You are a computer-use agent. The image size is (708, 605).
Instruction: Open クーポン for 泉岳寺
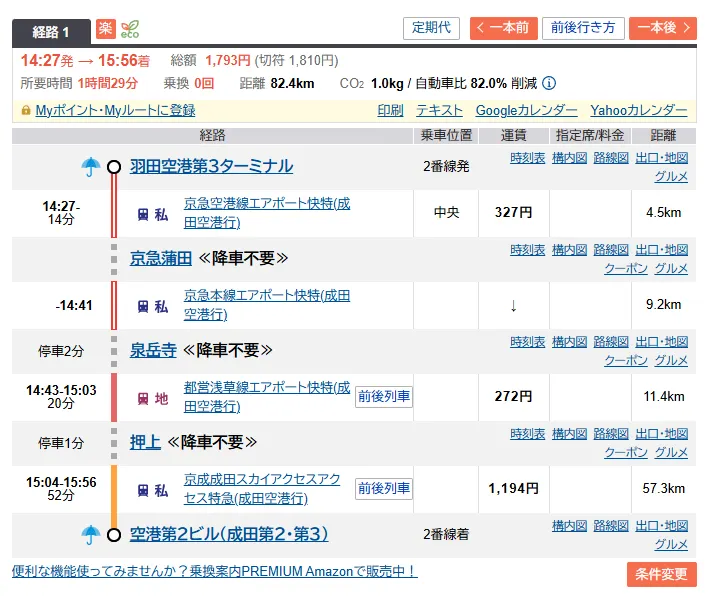[626, 361]
